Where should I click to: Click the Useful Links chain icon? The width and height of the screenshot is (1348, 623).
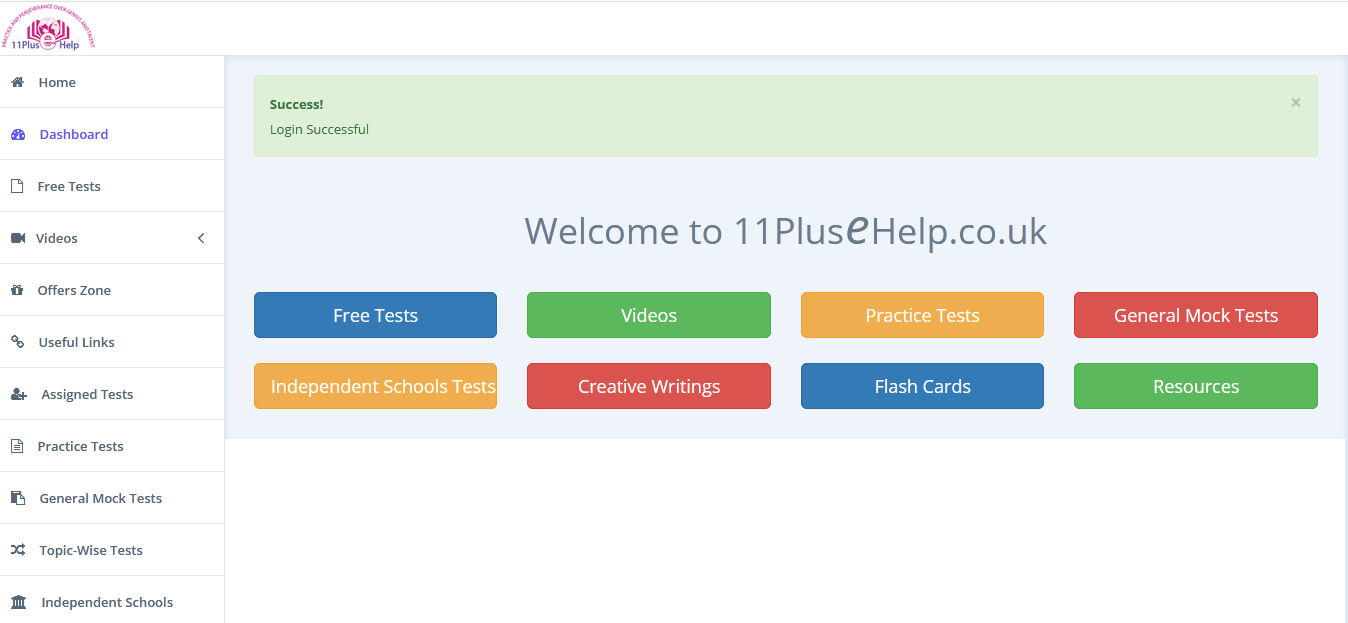click(17, 342)
